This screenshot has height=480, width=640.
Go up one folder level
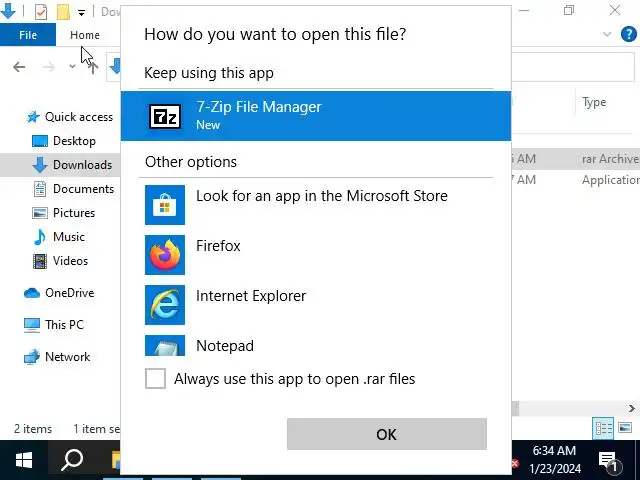tap(93, 67)
